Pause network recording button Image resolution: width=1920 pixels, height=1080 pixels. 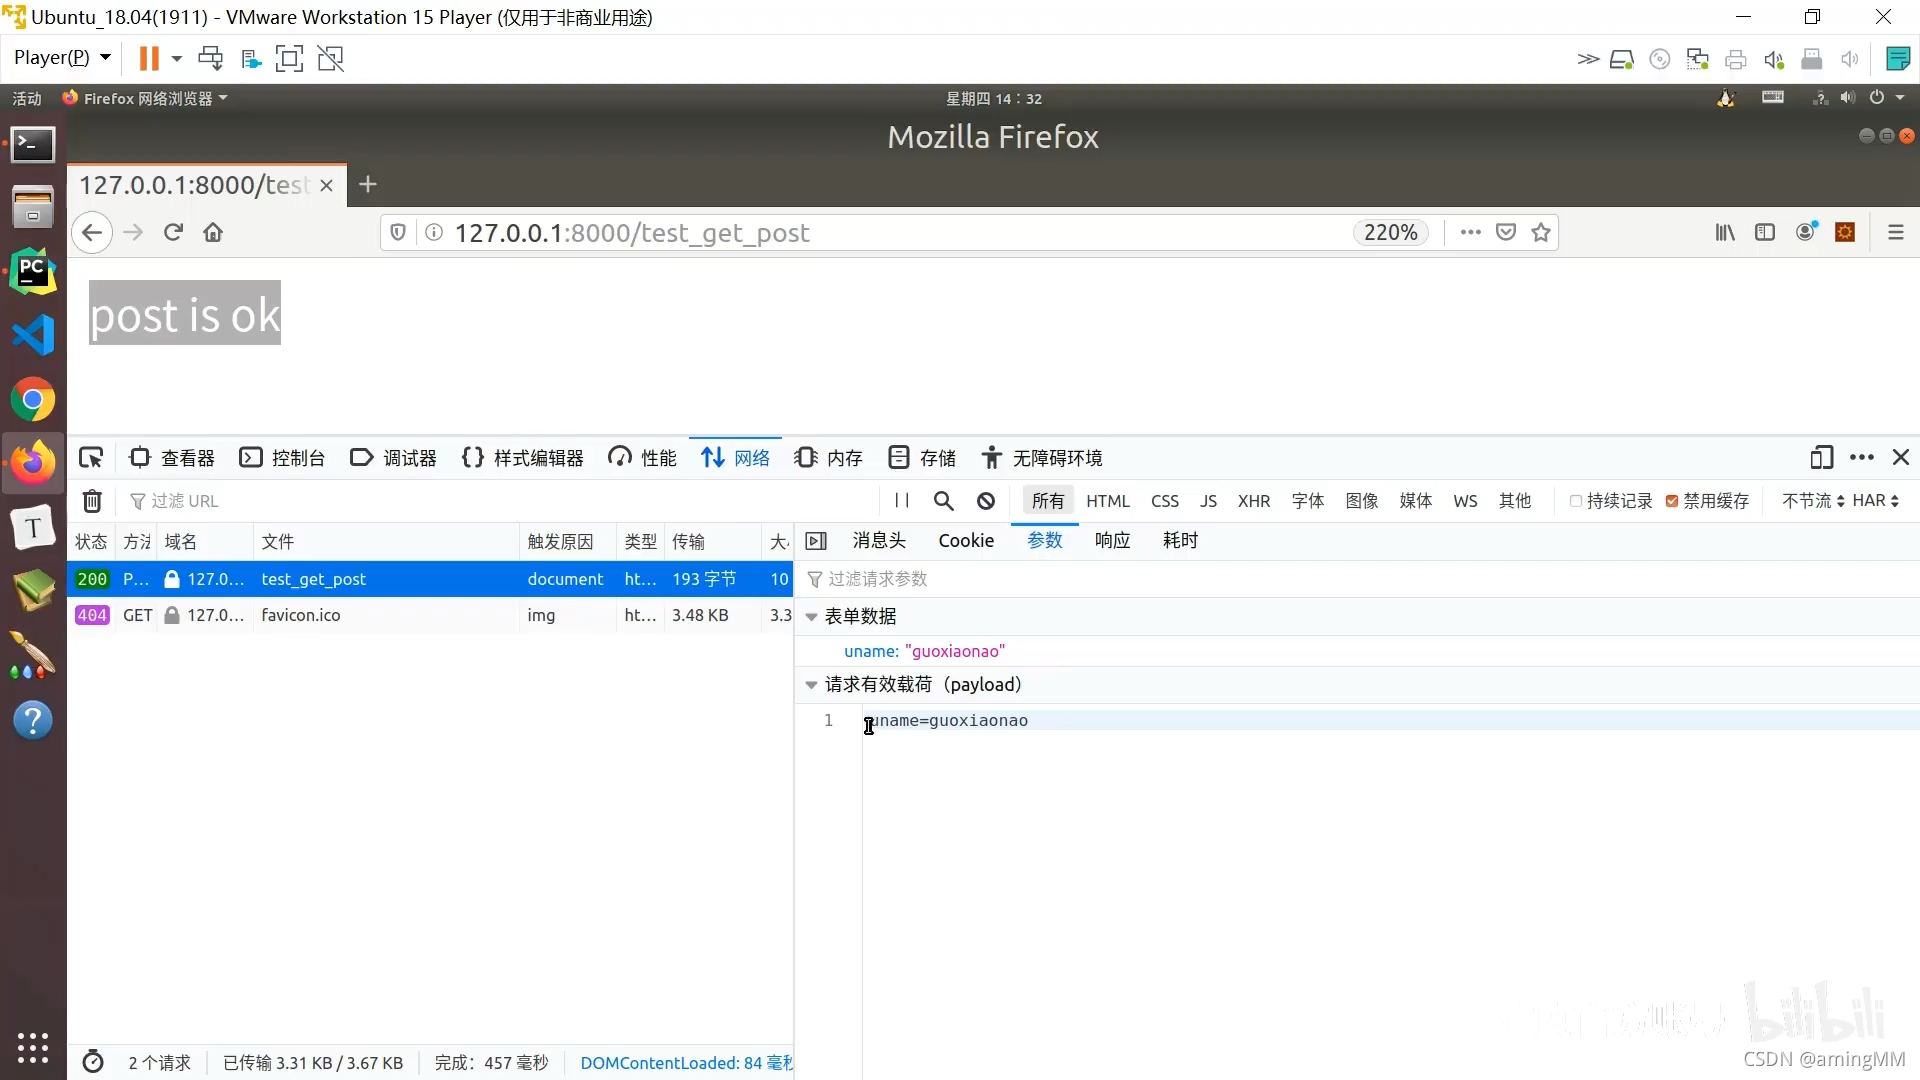click(x=902, y=501)
